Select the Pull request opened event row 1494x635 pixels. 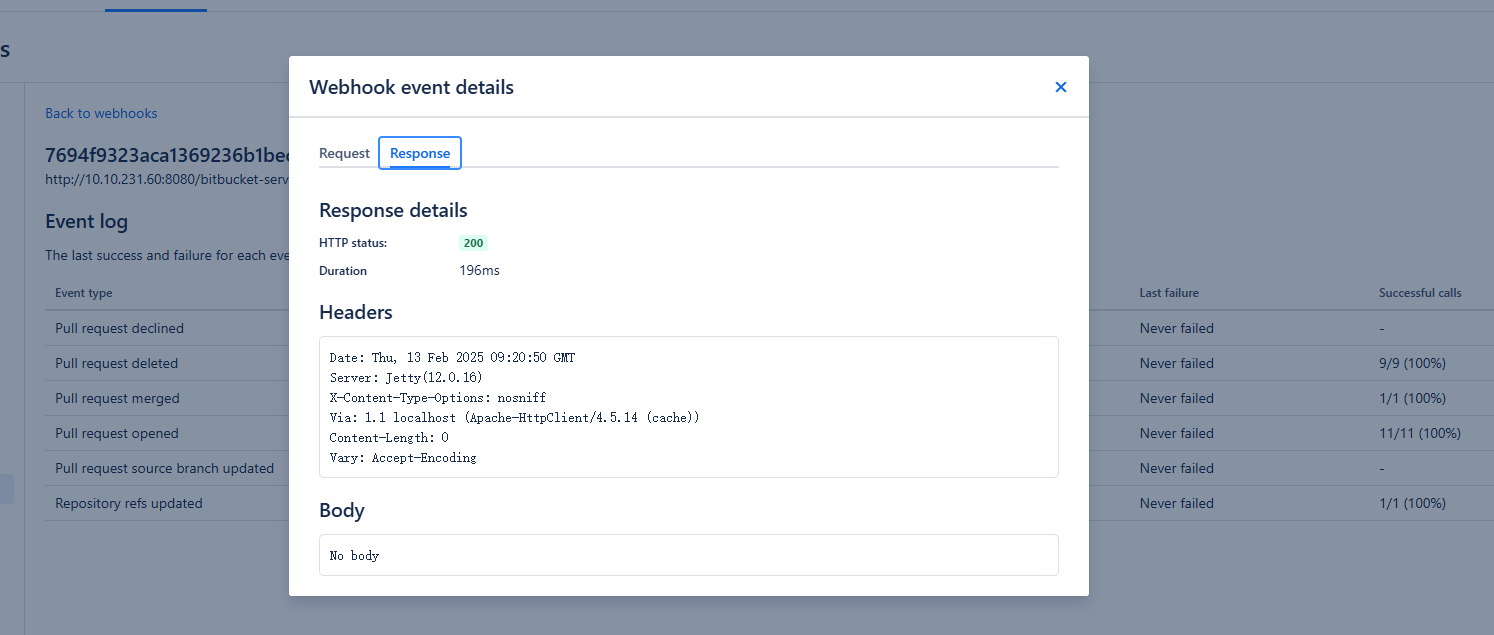point(761,433)
